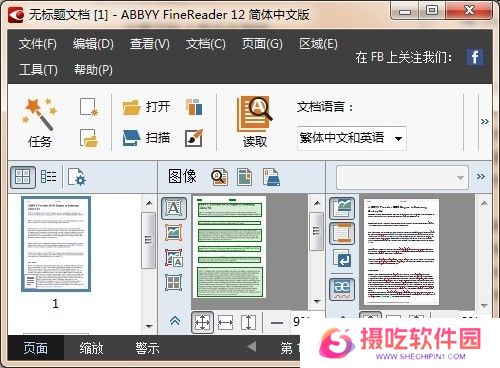The width and height of the screenshot is (500, 368).
Task: Select the draw text area tool
Action: point(174,209)
